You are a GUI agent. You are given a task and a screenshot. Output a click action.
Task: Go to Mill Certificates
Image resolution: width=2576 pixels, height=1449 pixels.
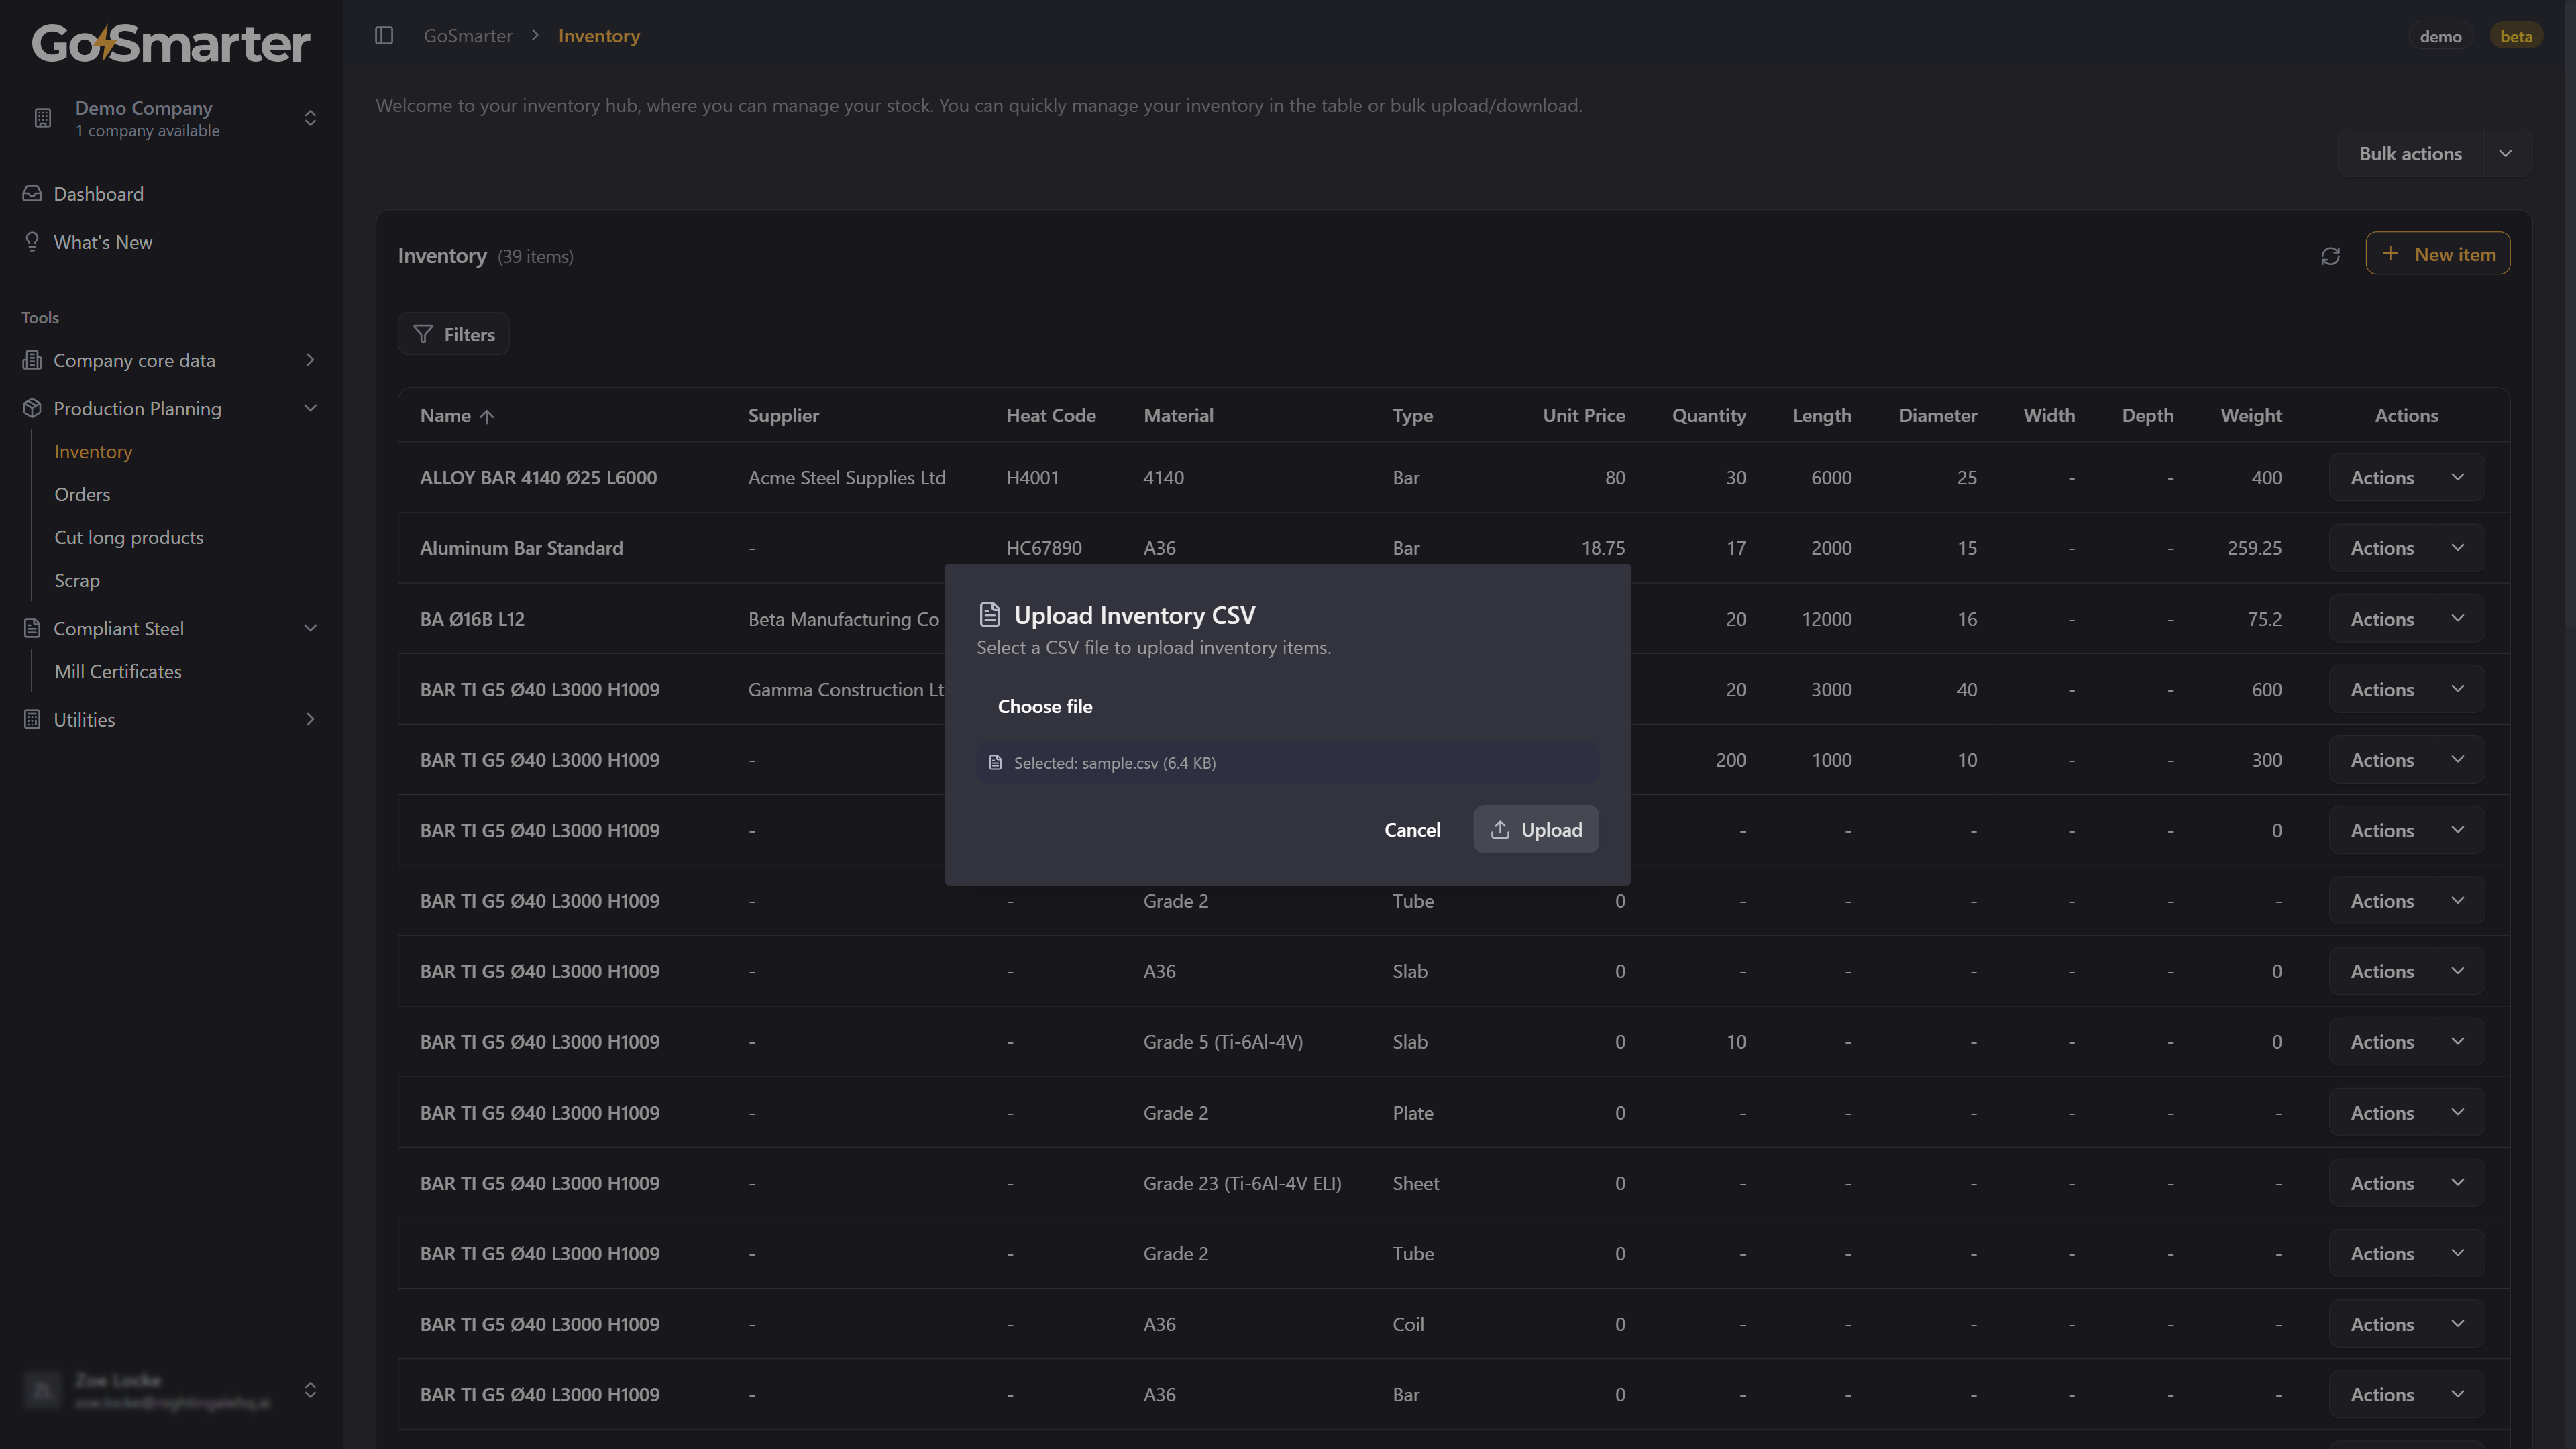pyautogui.click(x=118, y=672)
